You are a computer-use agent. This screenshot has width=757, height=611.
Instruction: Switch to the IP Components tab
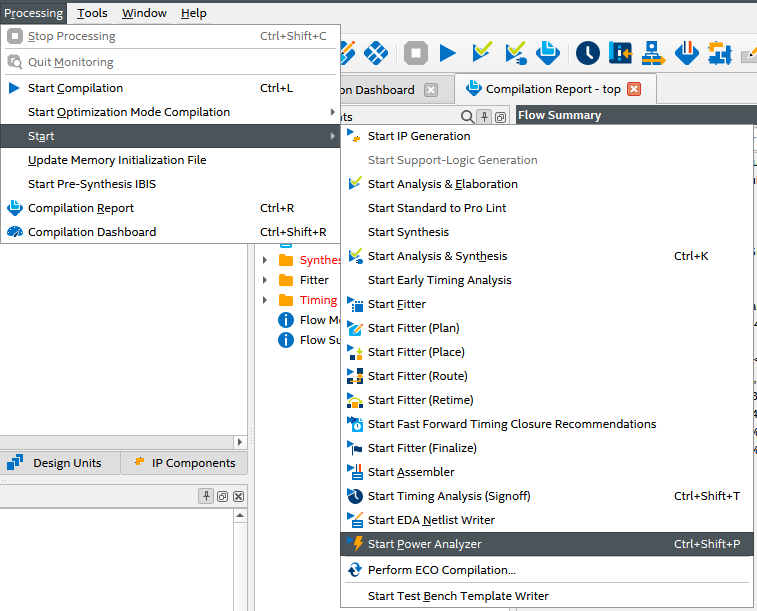coord(184,463)
